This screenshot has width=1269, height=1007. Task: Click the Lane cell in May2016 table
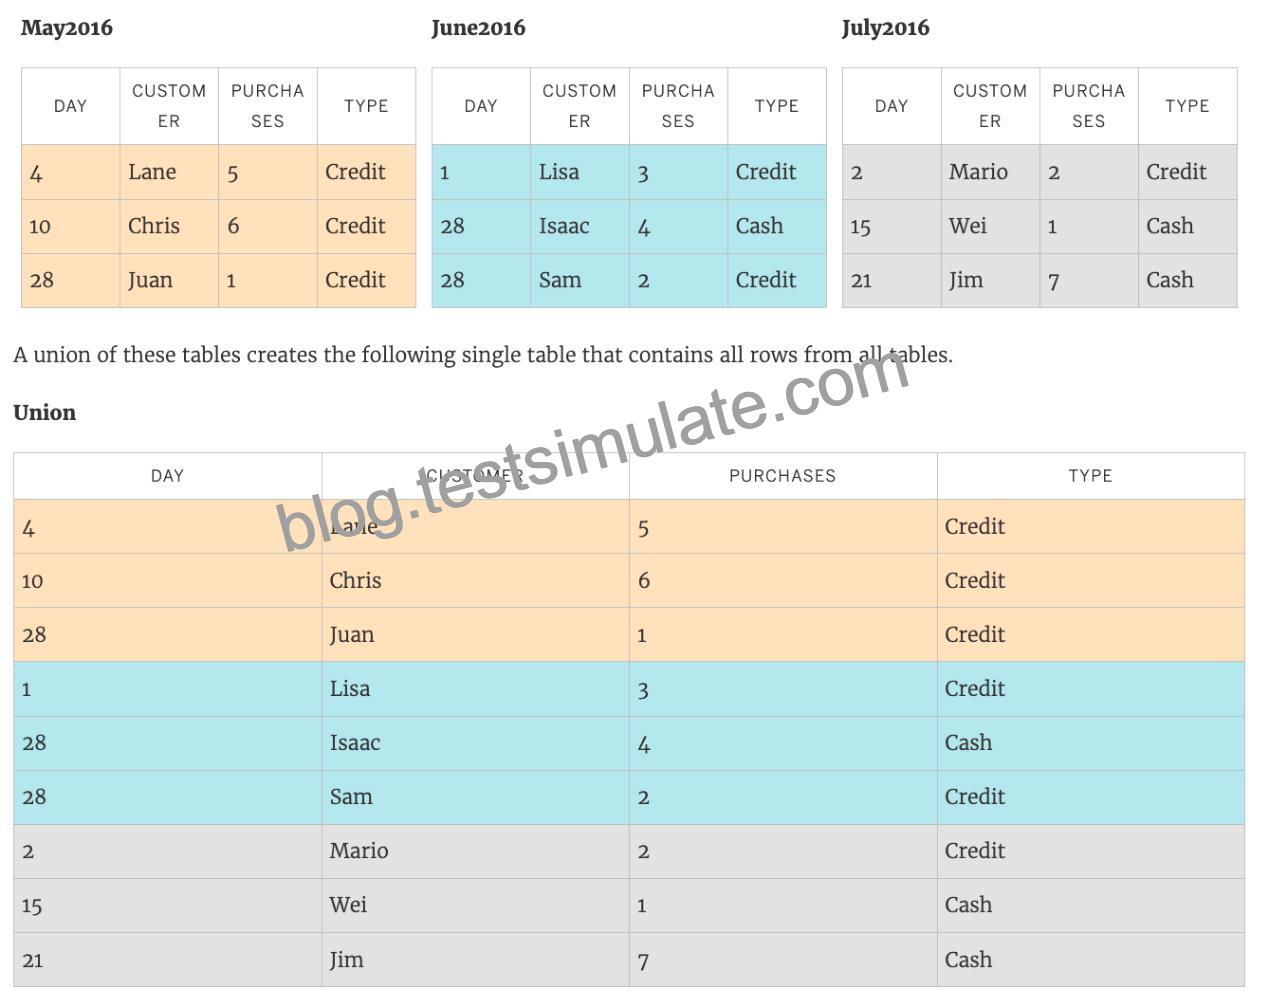(169, 172)
